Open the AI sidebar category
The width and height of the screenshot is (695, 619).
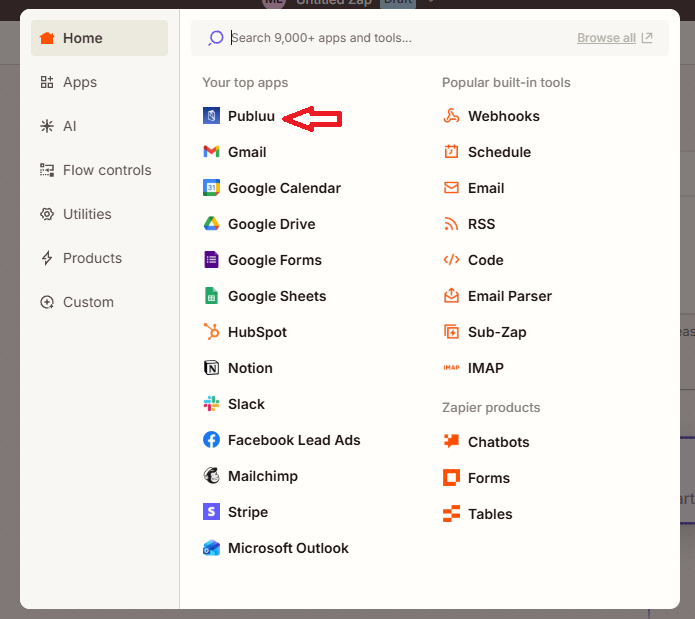point(99,126)
